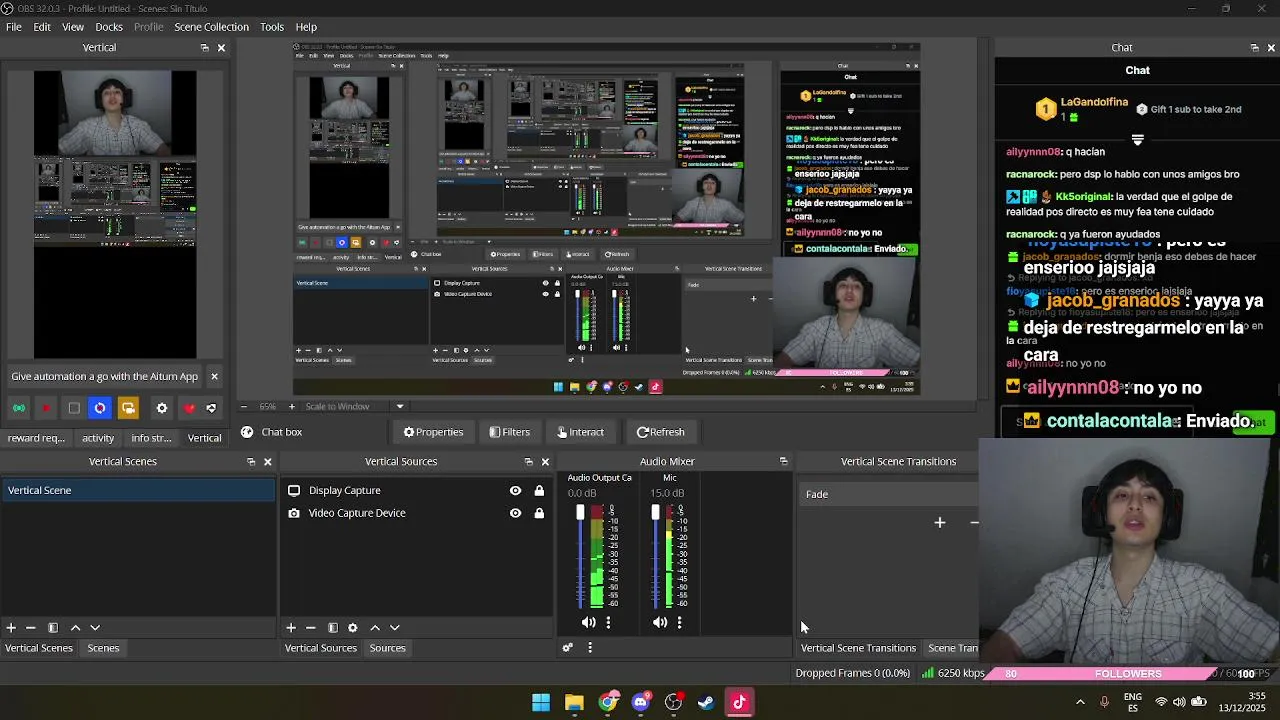Open scene filters icon in Vertical Scenes

[53, 628]
